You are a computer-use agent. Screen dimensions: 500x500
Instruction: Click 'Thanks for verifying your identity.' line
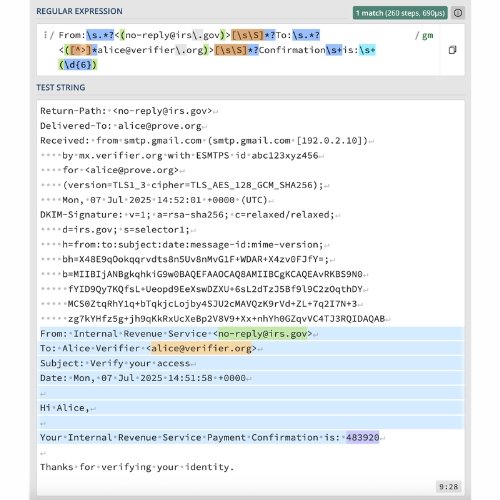pos(137,467)
